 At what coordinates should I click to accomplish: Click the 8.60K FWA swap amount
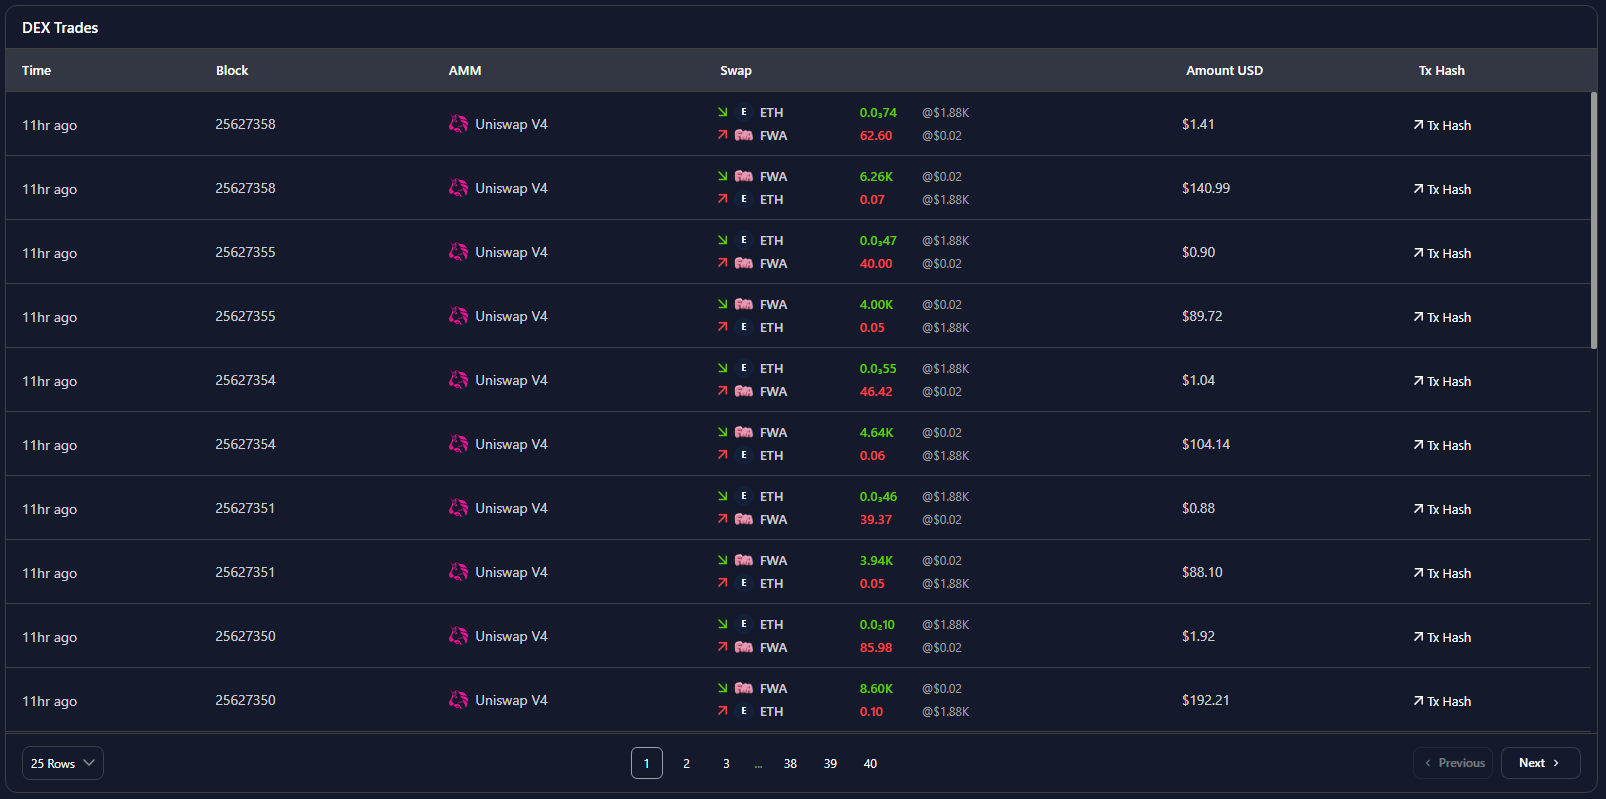tap(876, 688)
